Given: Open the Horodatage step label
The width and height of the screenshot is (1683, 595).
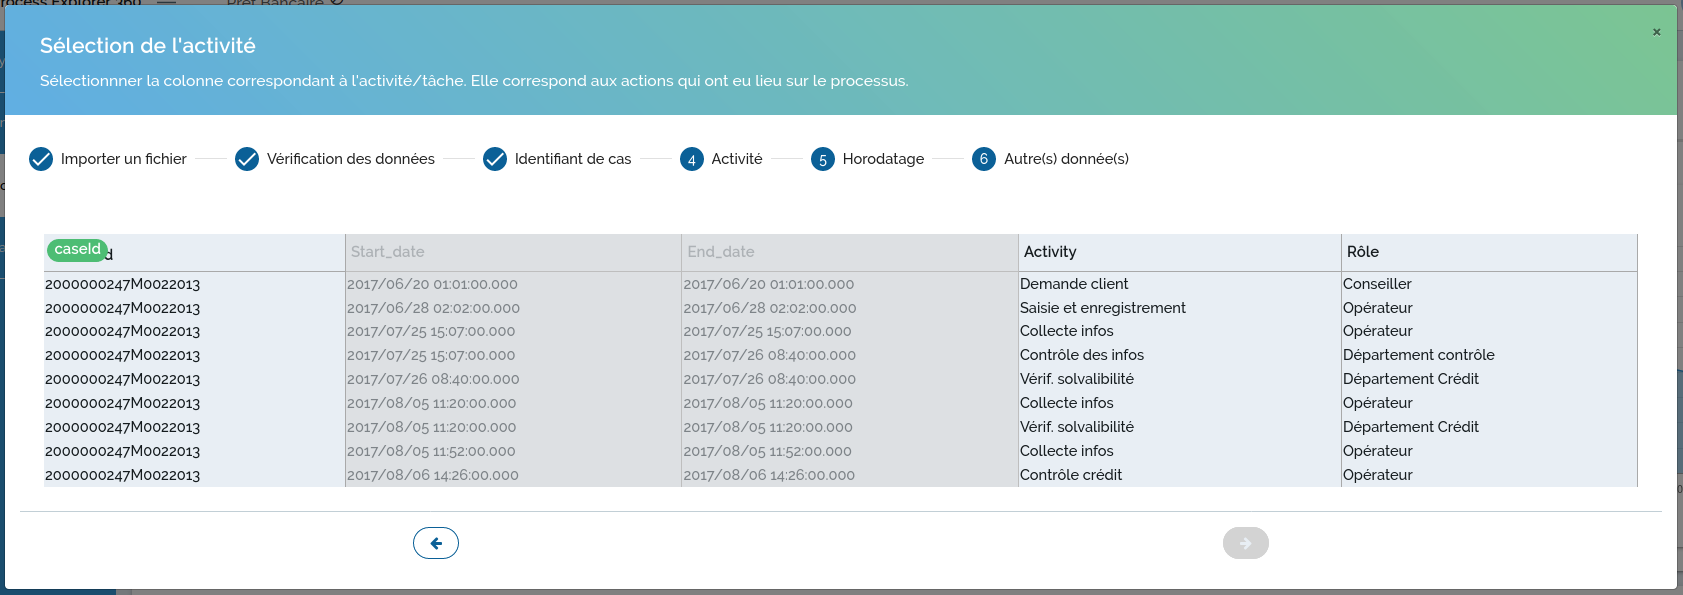Looking at the screenshot, I should (x=883, y=159).
